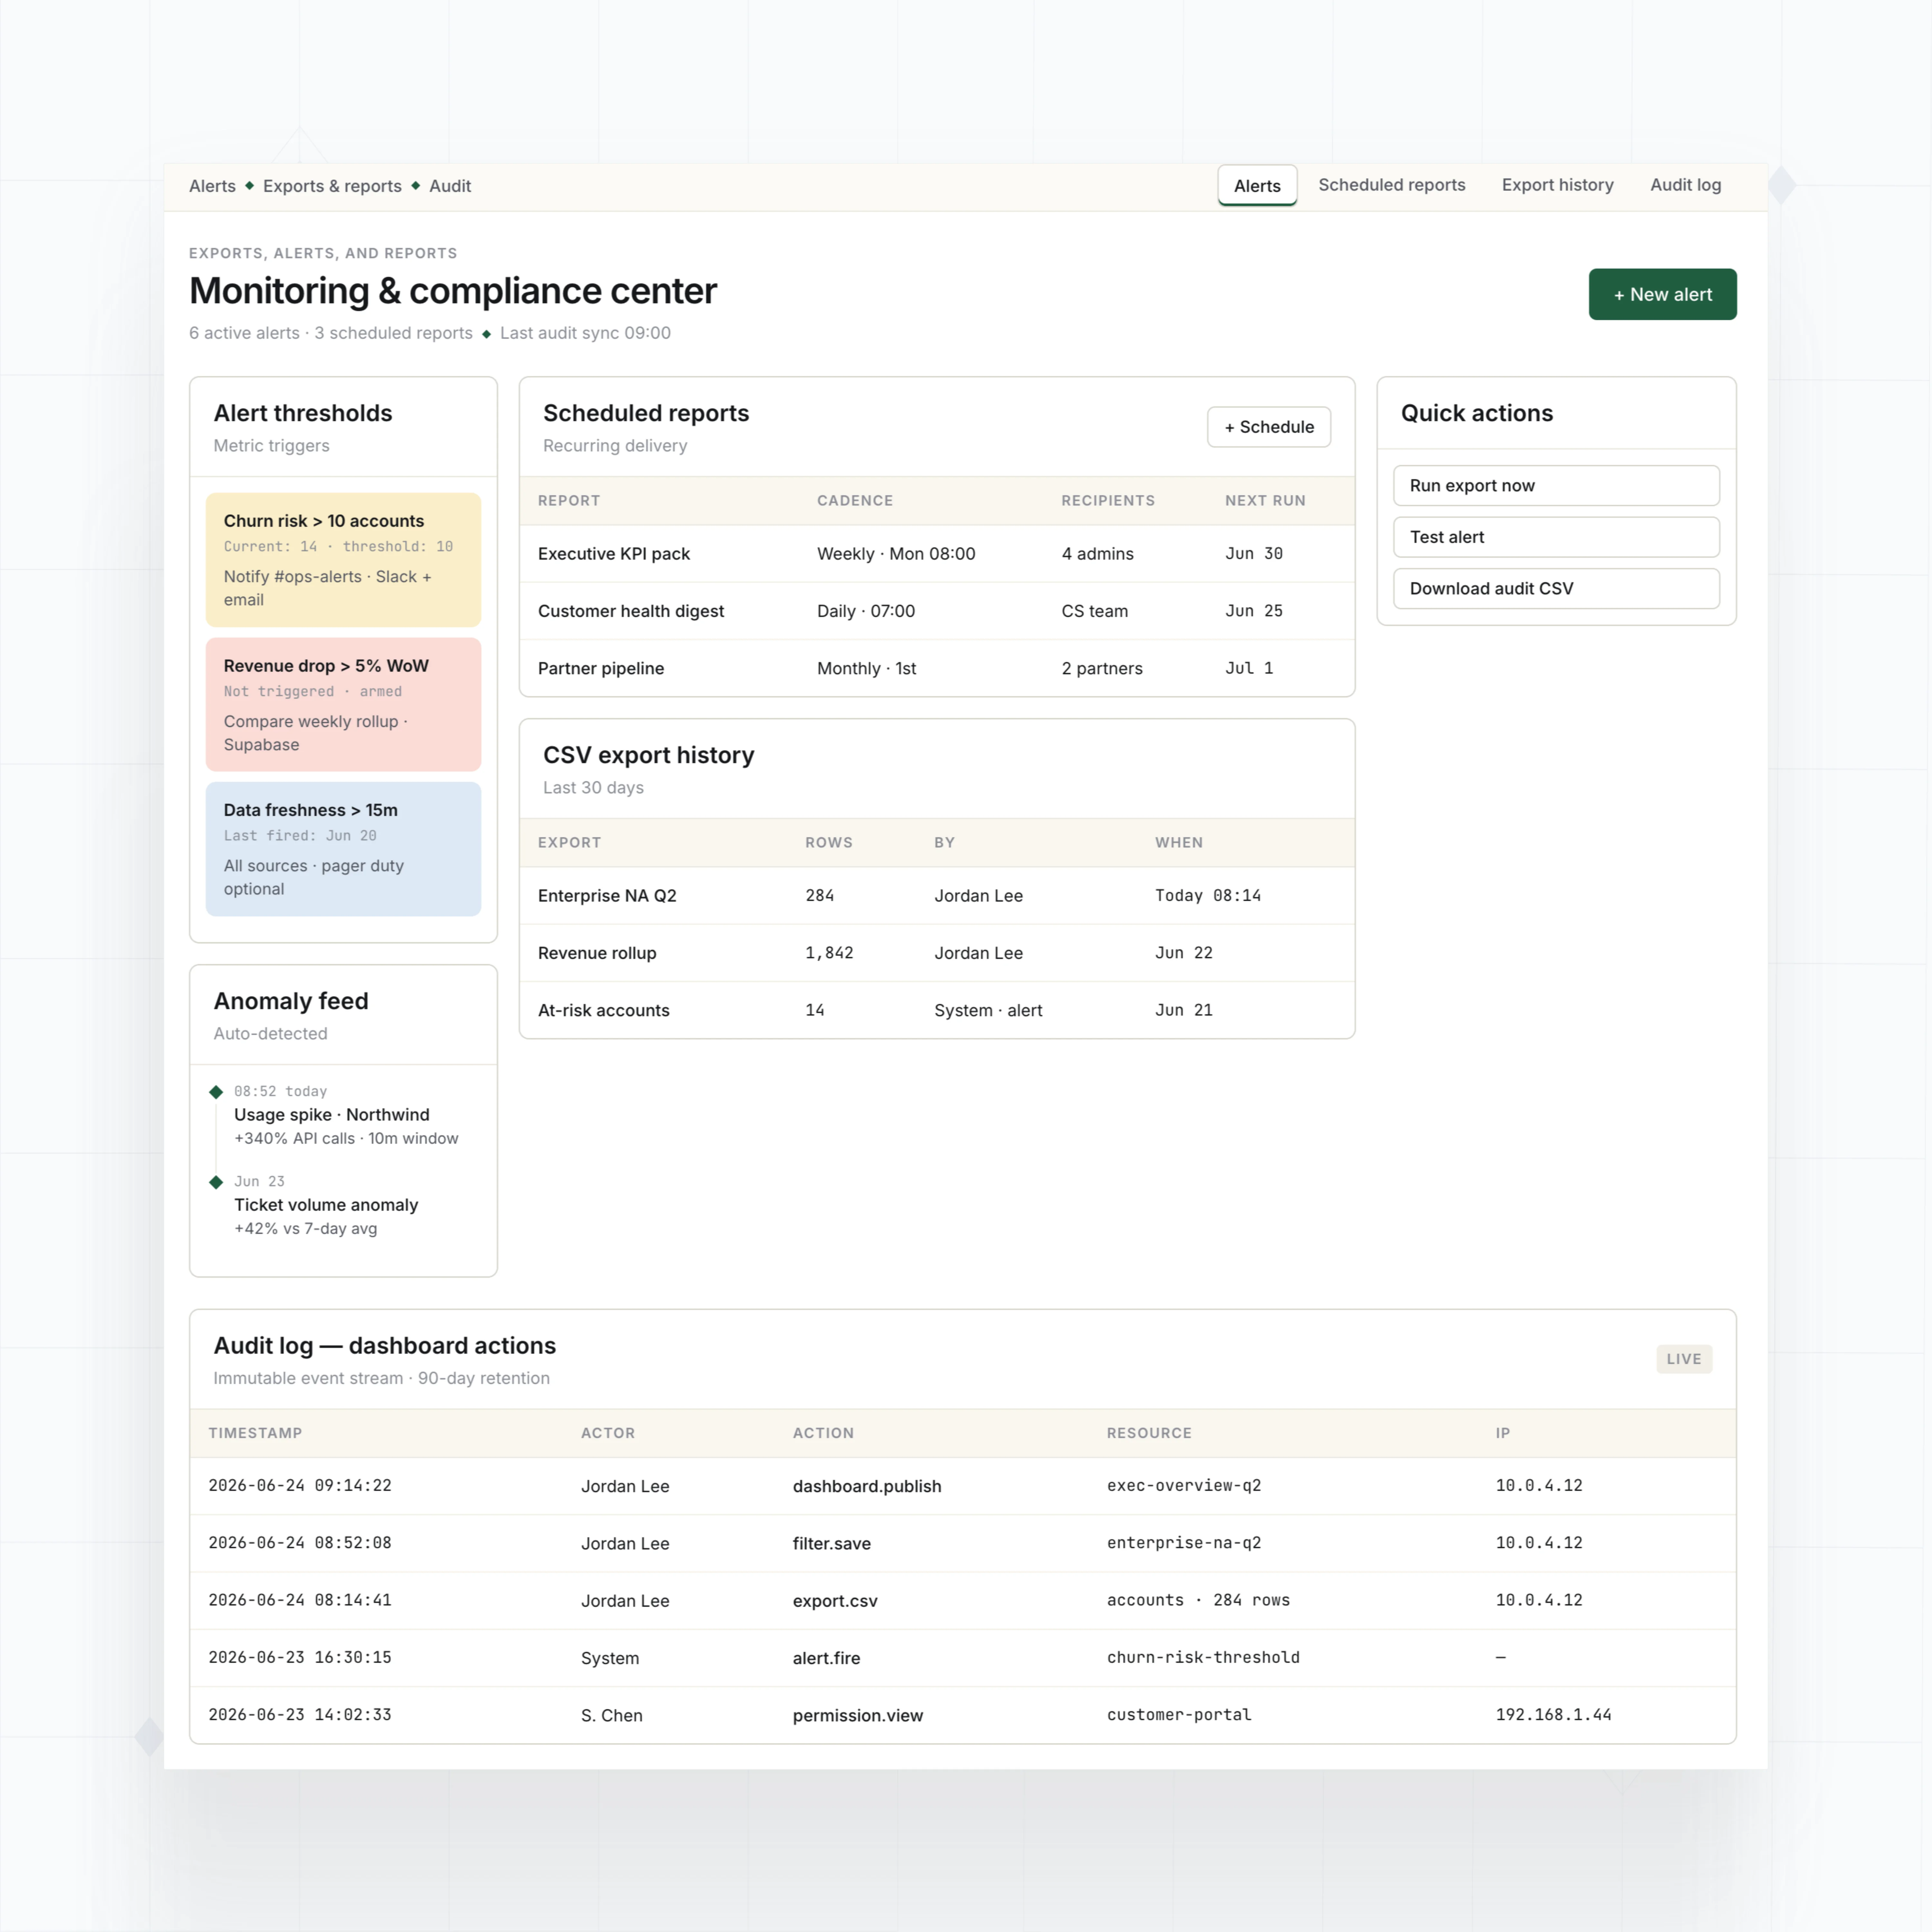Select the Enterprise NA Q2 export
Viewport: 1932px width, 1932px height.
click(x=607, y=896)
